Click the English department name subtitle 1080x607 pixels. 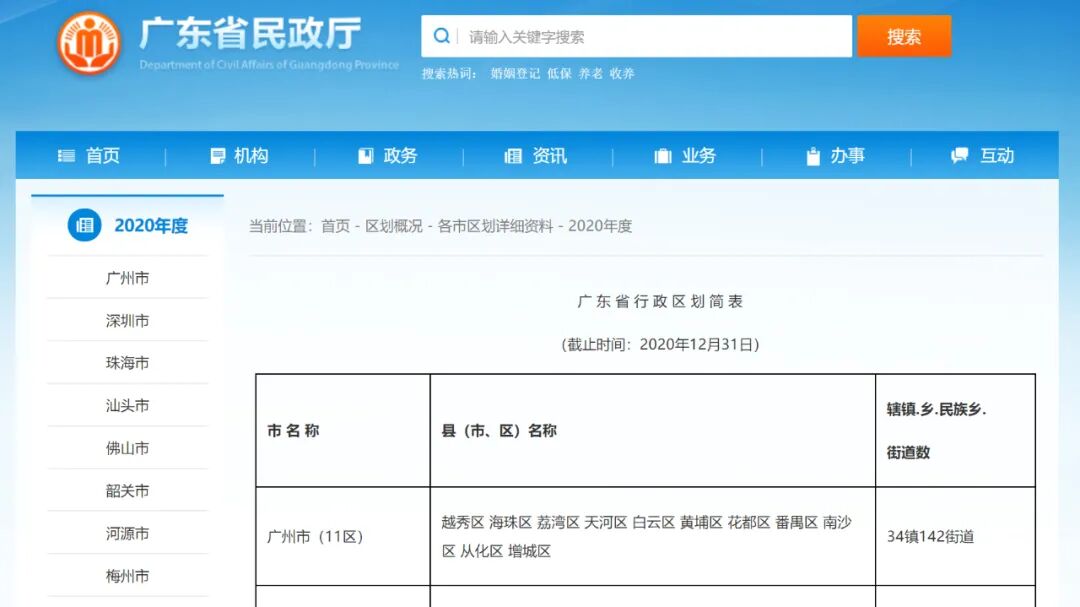pos(269,65)
